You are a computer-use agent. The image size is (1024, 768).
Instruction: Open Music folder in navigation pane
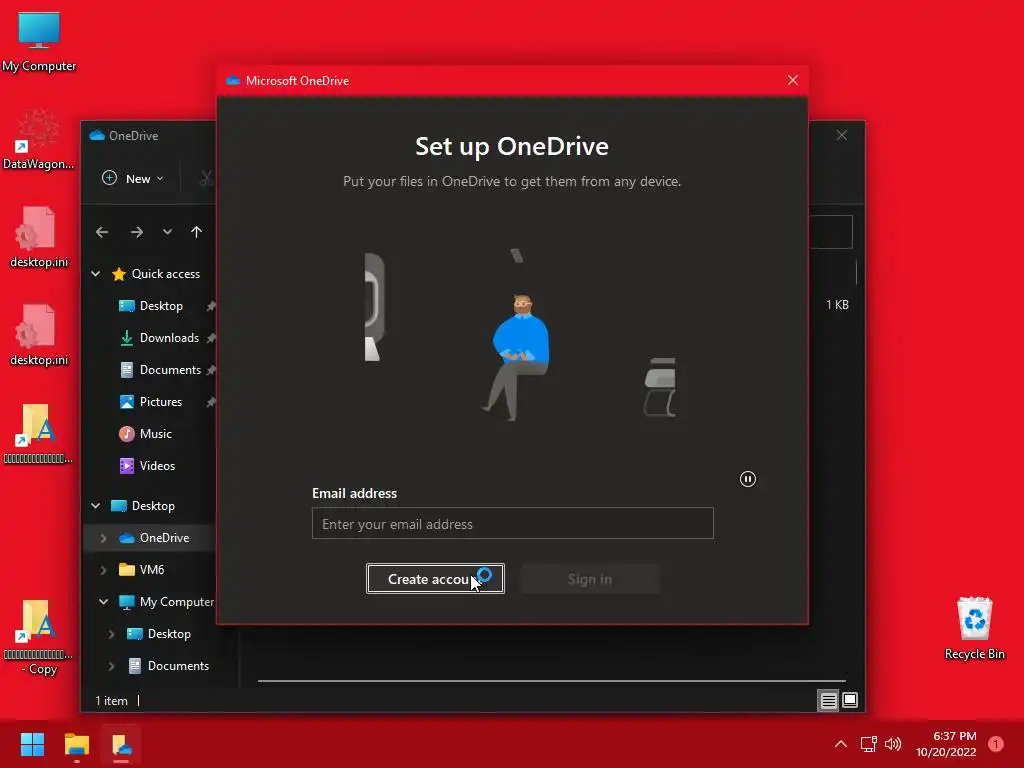(155, 434)
